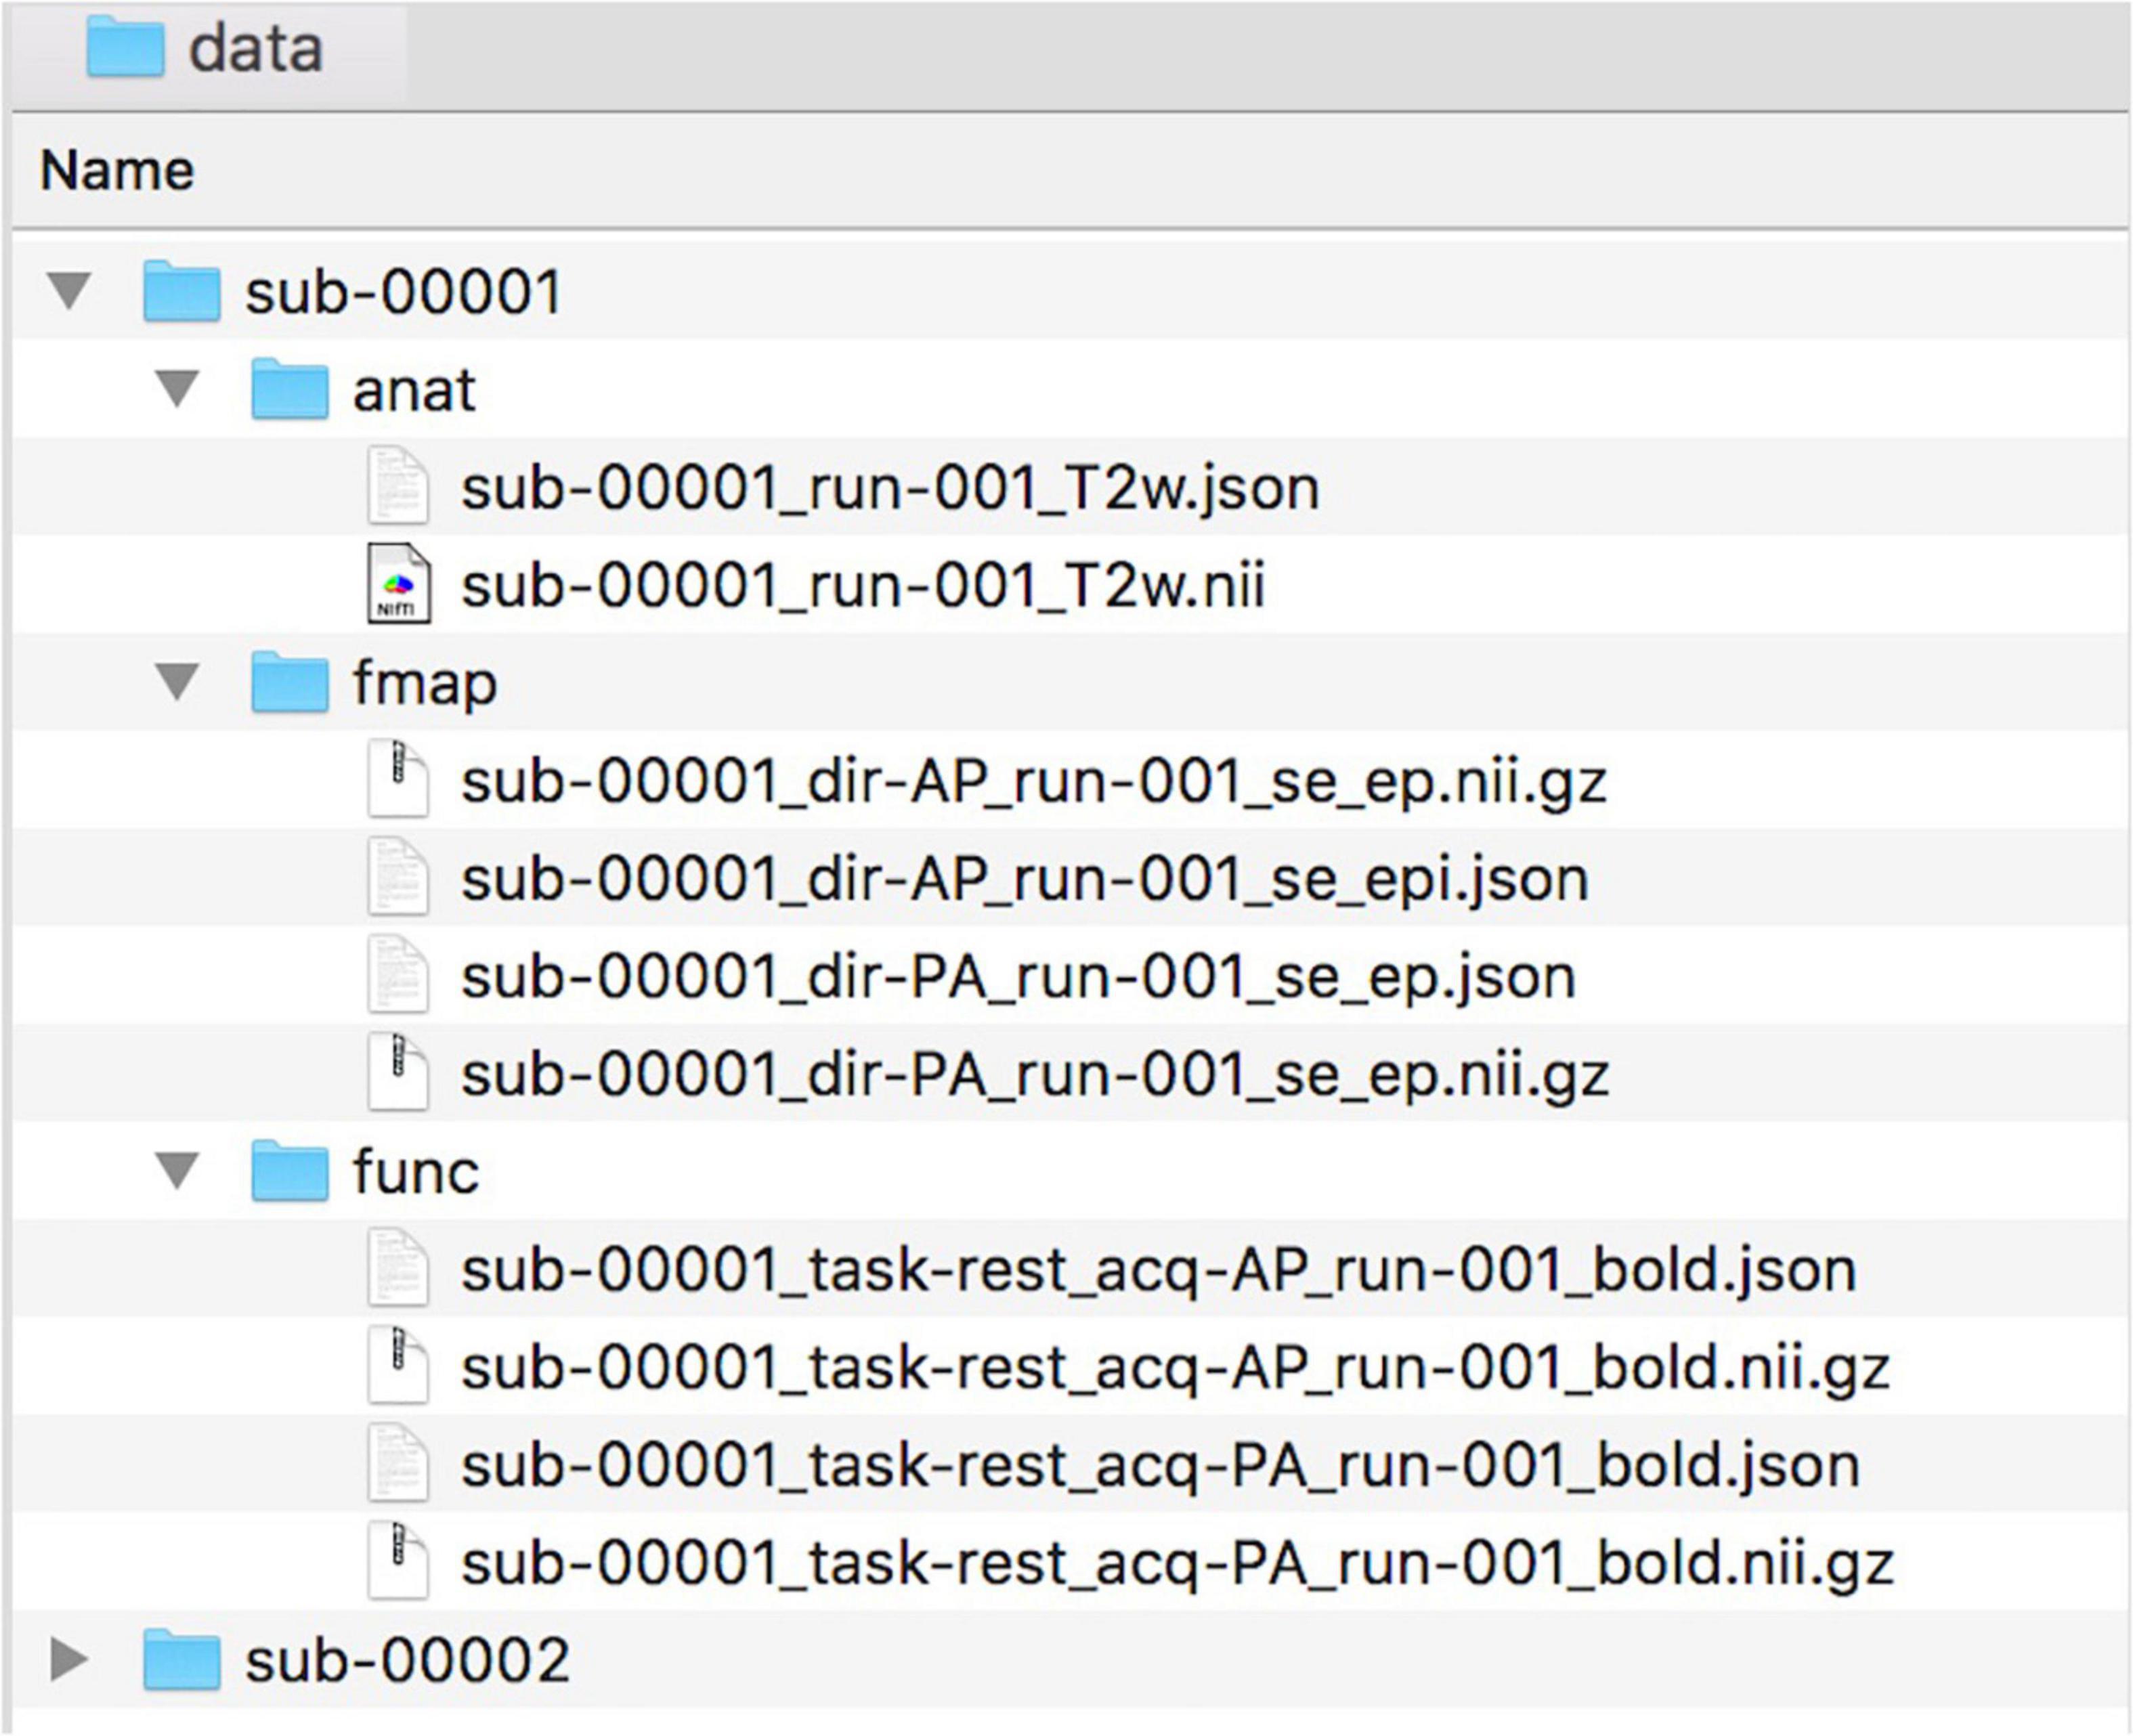Click the anat folder icon
Image resolution: width=2133 pixels, height=1736 pixels.
point(289,388)
